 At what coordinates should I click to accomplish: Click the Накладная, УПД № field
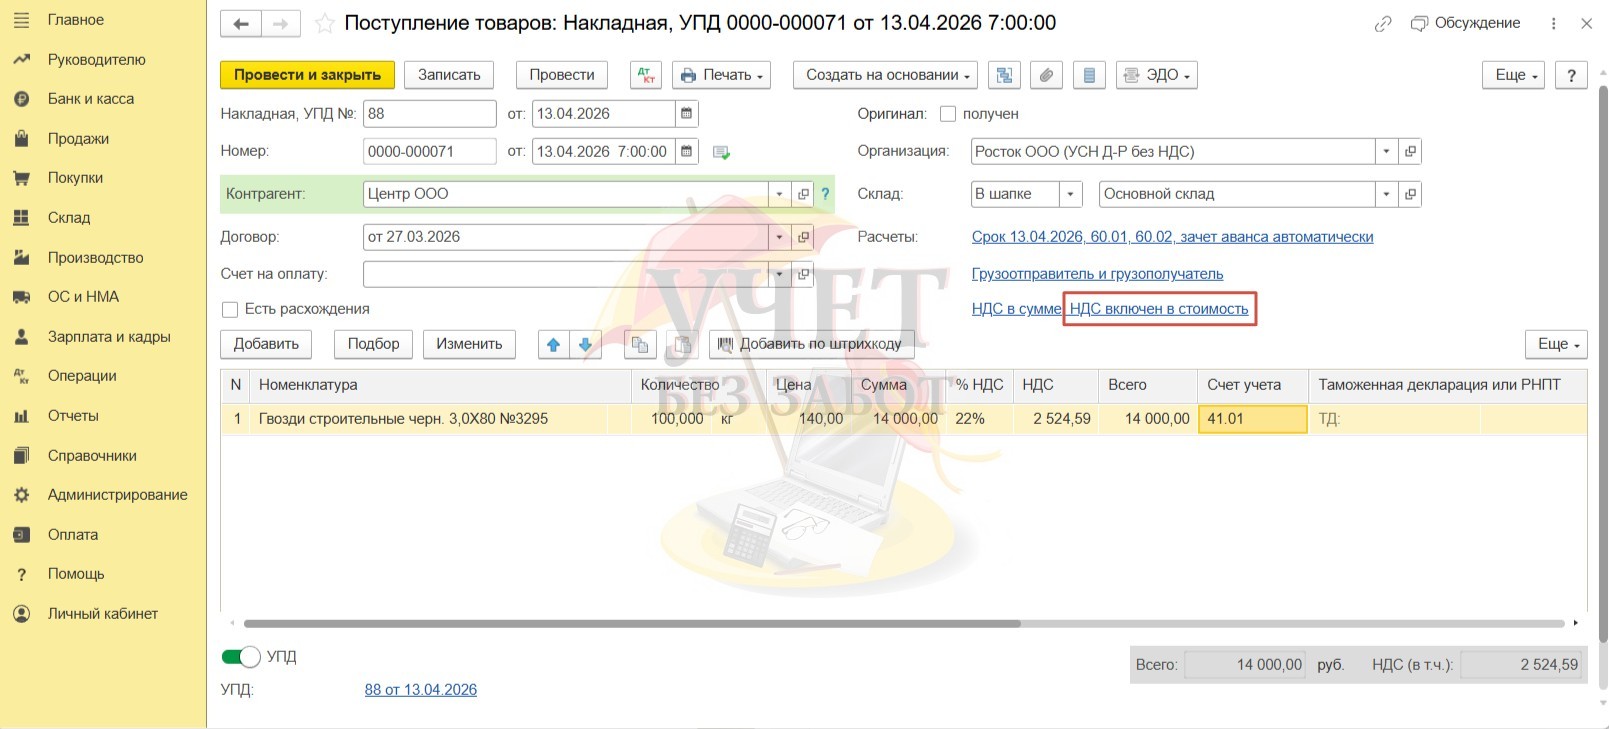point(430,114)
